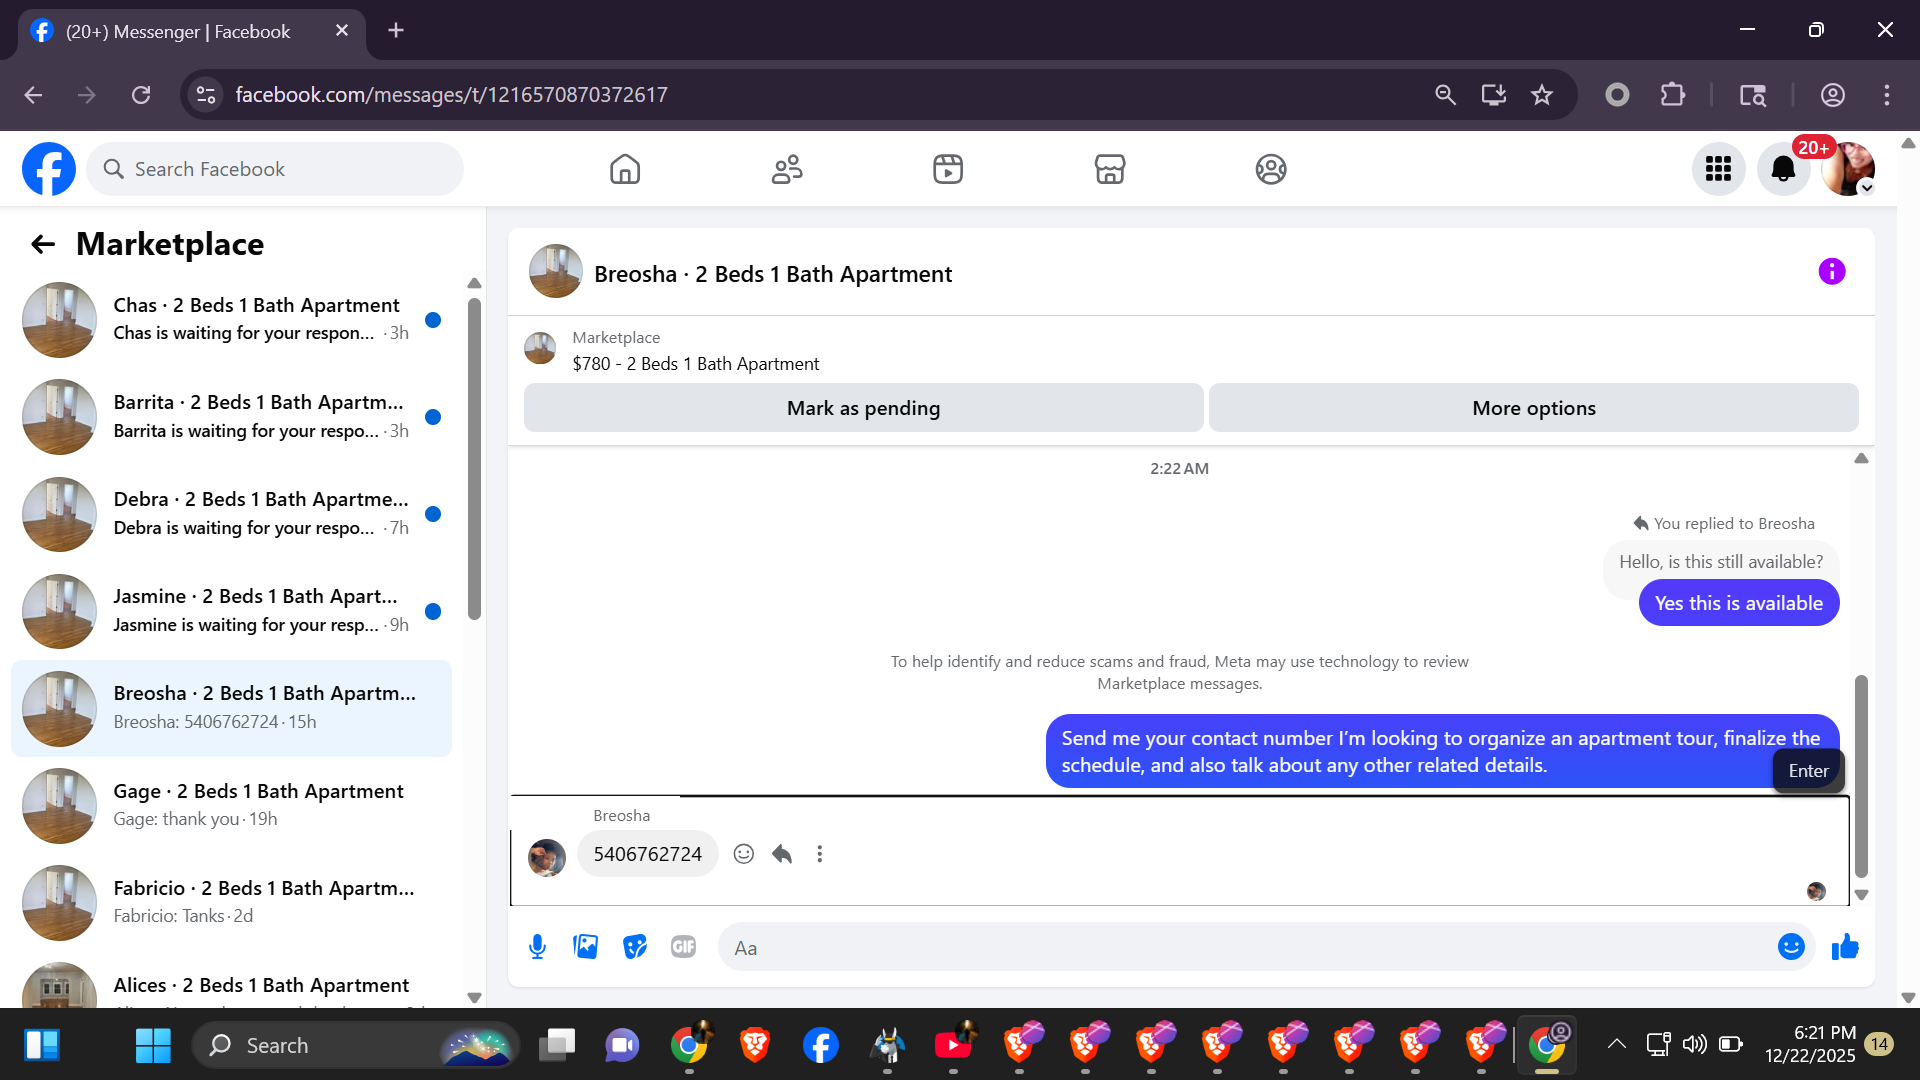Reply to the 5406762724 message
This screenshot has width=1920, height=1080.
click(x=782, y=854)
